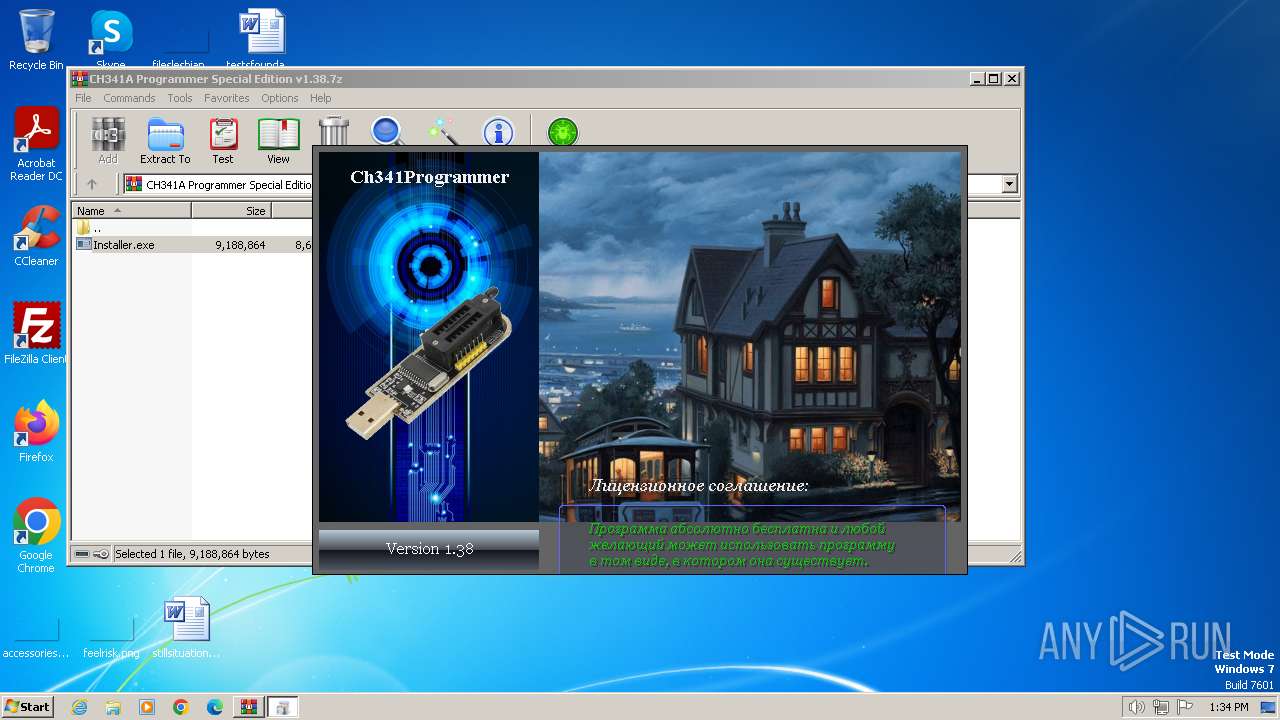1280x720 pixels.
Task: Select Installer.exe in the file list
Action: (x=123, y=244)
